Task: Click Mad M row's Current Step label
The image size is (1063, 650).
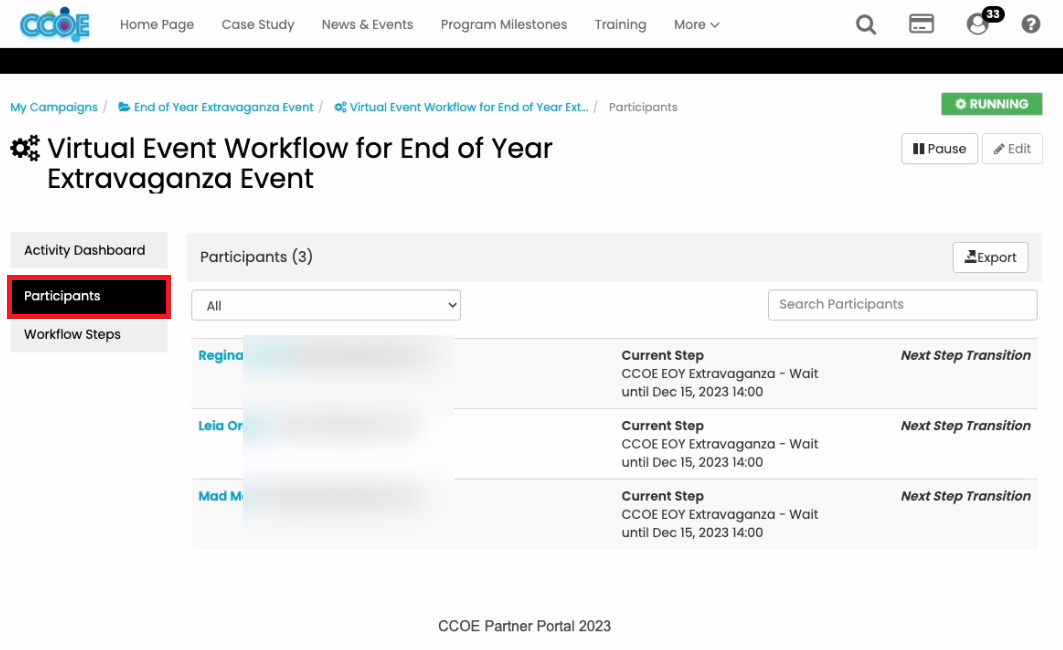Action: point(662,496)
